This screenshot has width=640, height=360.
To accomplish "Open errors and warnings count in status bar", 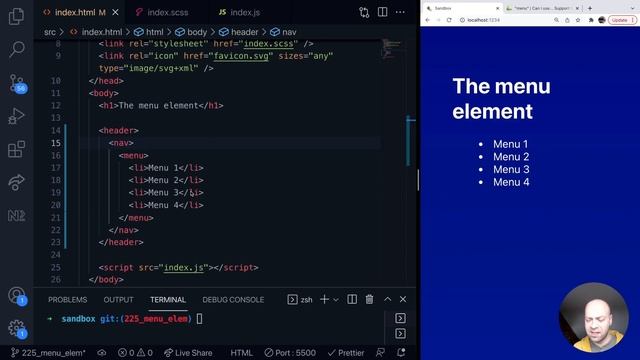I will [x=135, y=353].
